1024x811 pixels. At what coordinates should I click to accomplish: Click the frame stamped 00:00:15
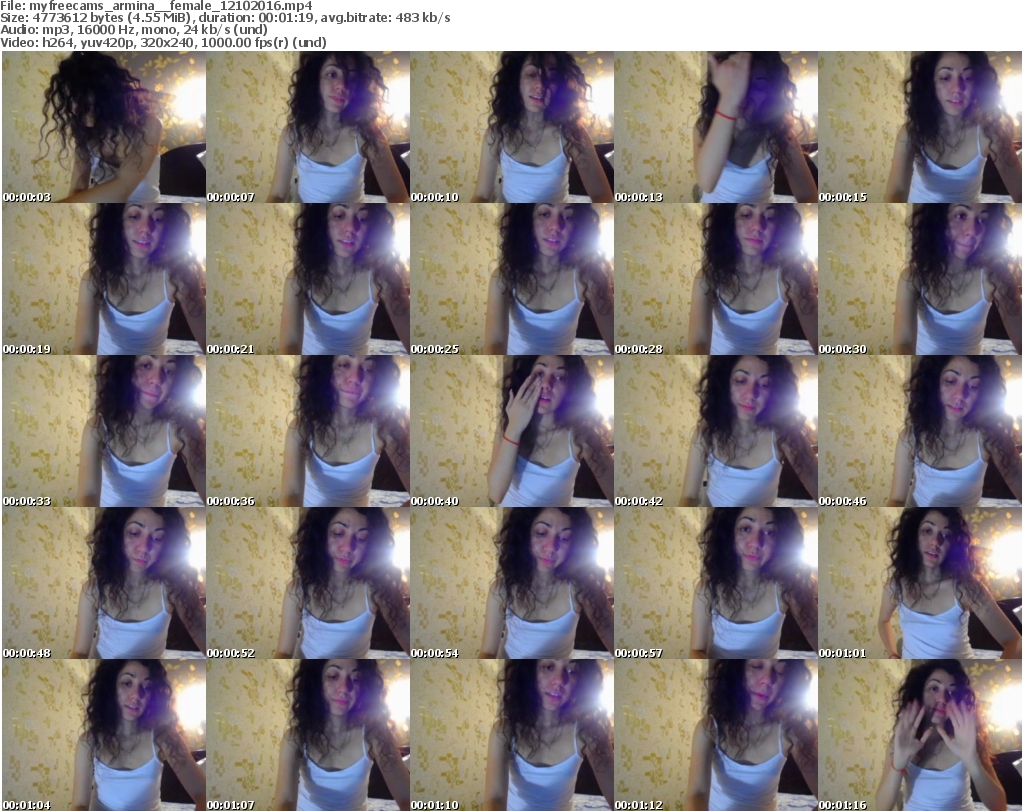[920, 127]
